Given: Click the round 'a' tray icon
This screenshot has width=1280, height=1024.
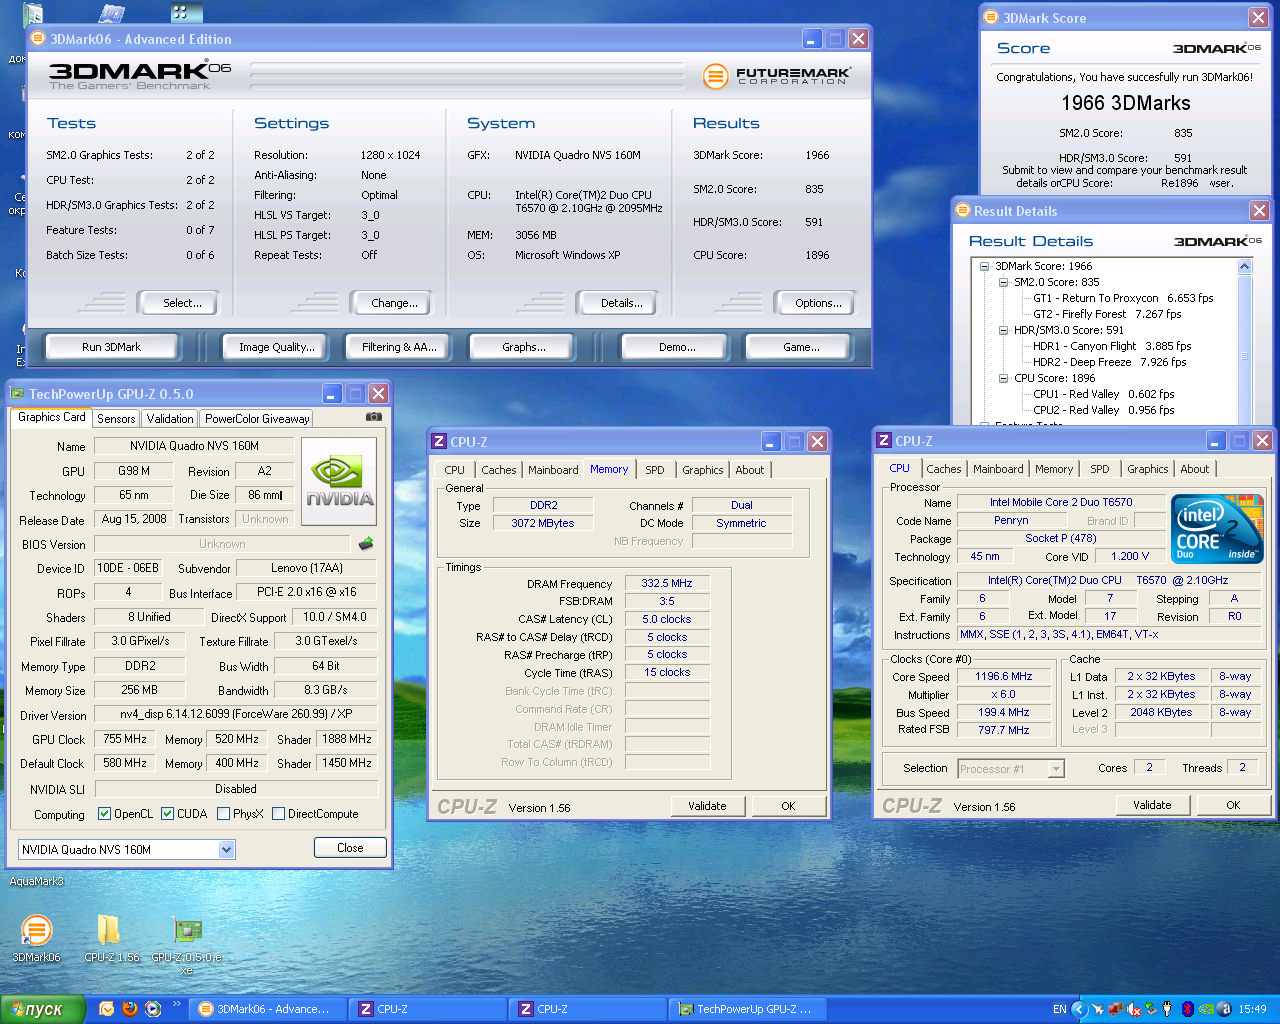Looking at the screenshot, I should pos(1224,1009).
